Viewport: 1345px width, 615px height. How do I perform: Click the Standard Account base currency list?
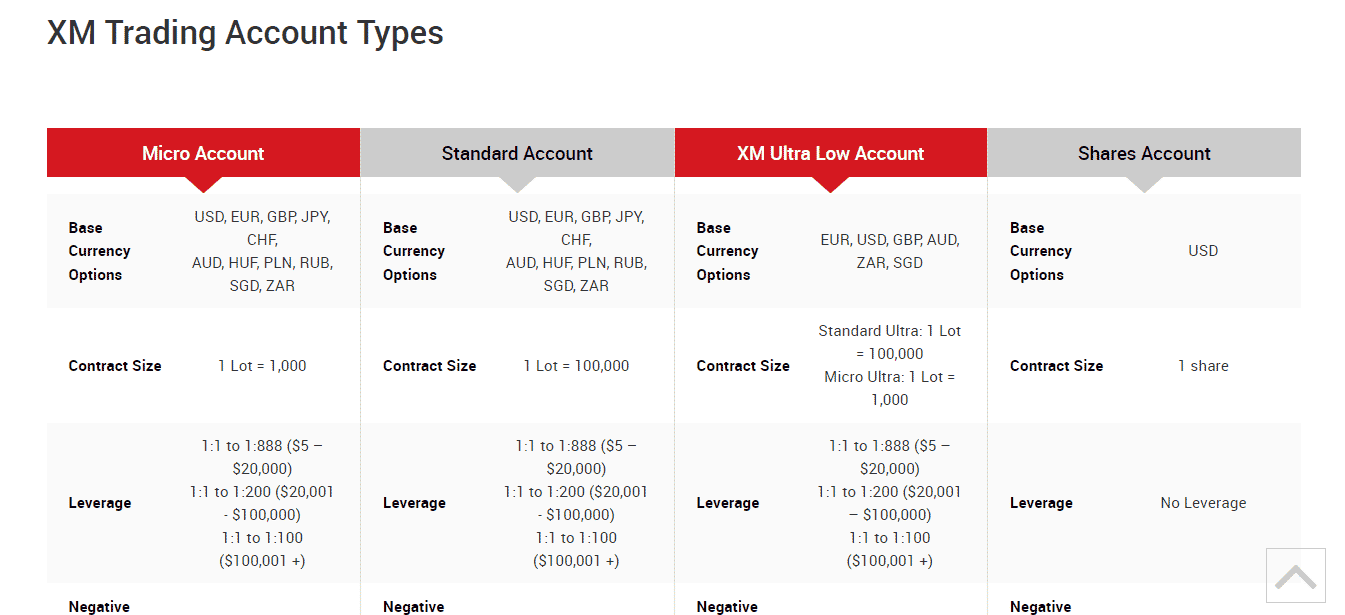tap(576, 251)
